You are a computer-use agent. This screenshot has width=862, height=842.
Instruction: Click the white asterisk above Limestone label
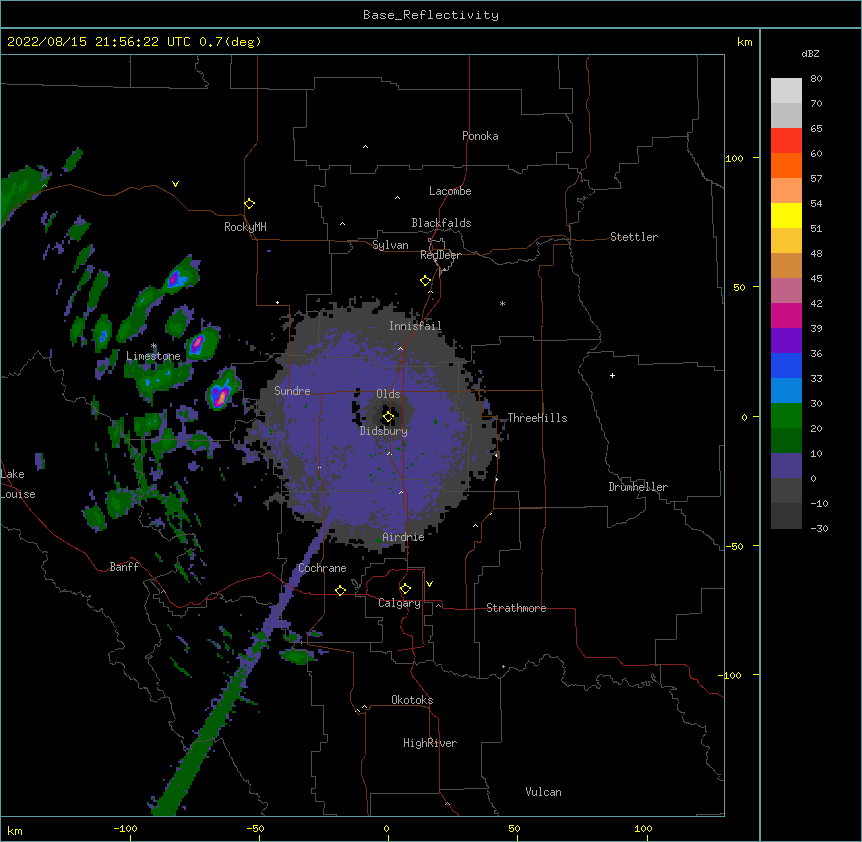click(154, 346)
